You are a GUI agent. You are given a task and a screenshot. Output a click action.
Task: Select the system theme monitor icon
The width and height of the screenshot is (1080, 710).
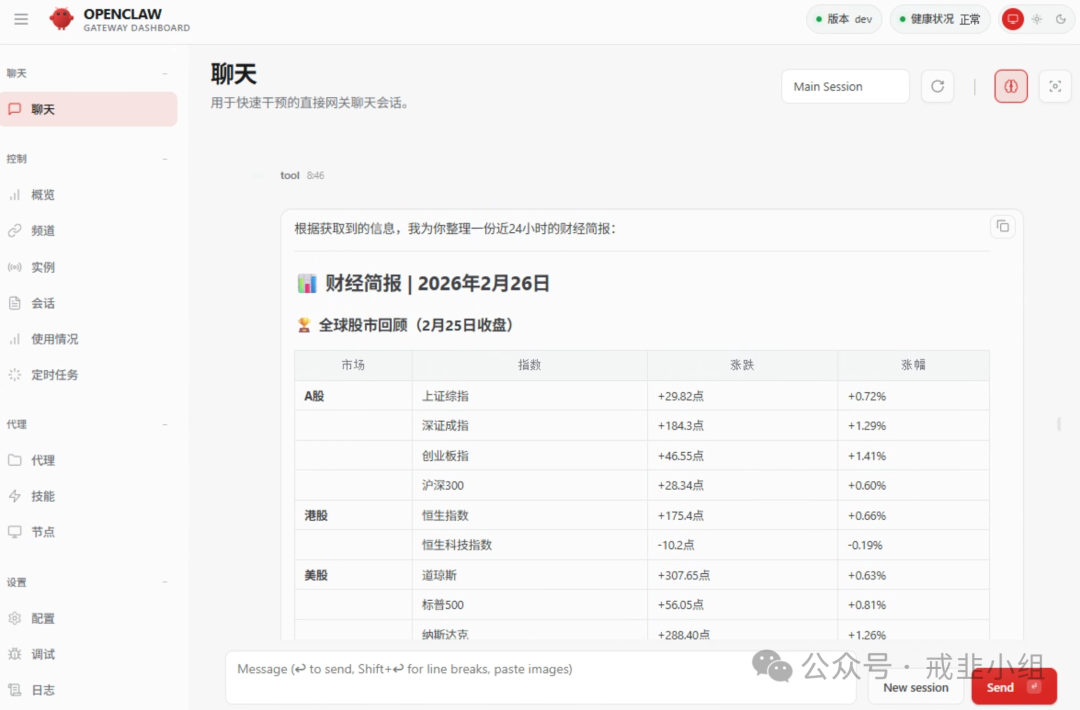1013,19
